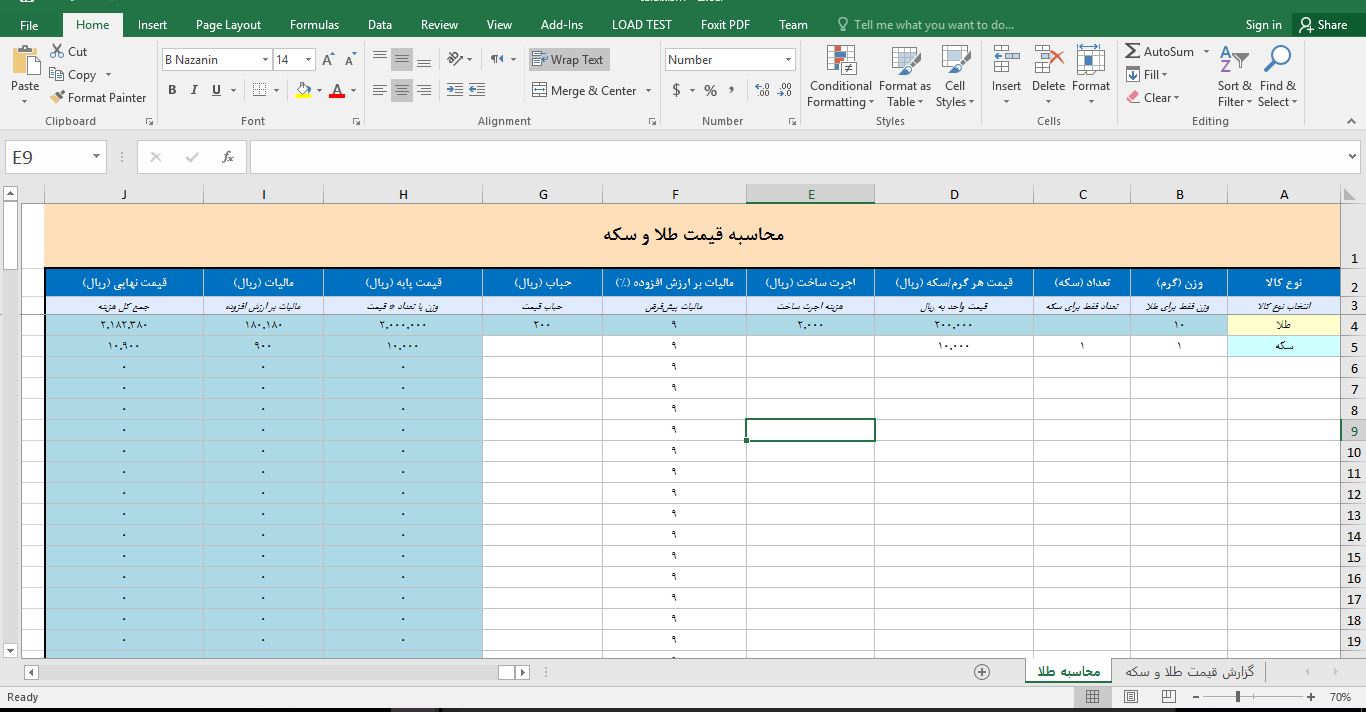Open the fill color dropdown arrow
This screenshot has width=1366, height=712.
click(318, 90)
